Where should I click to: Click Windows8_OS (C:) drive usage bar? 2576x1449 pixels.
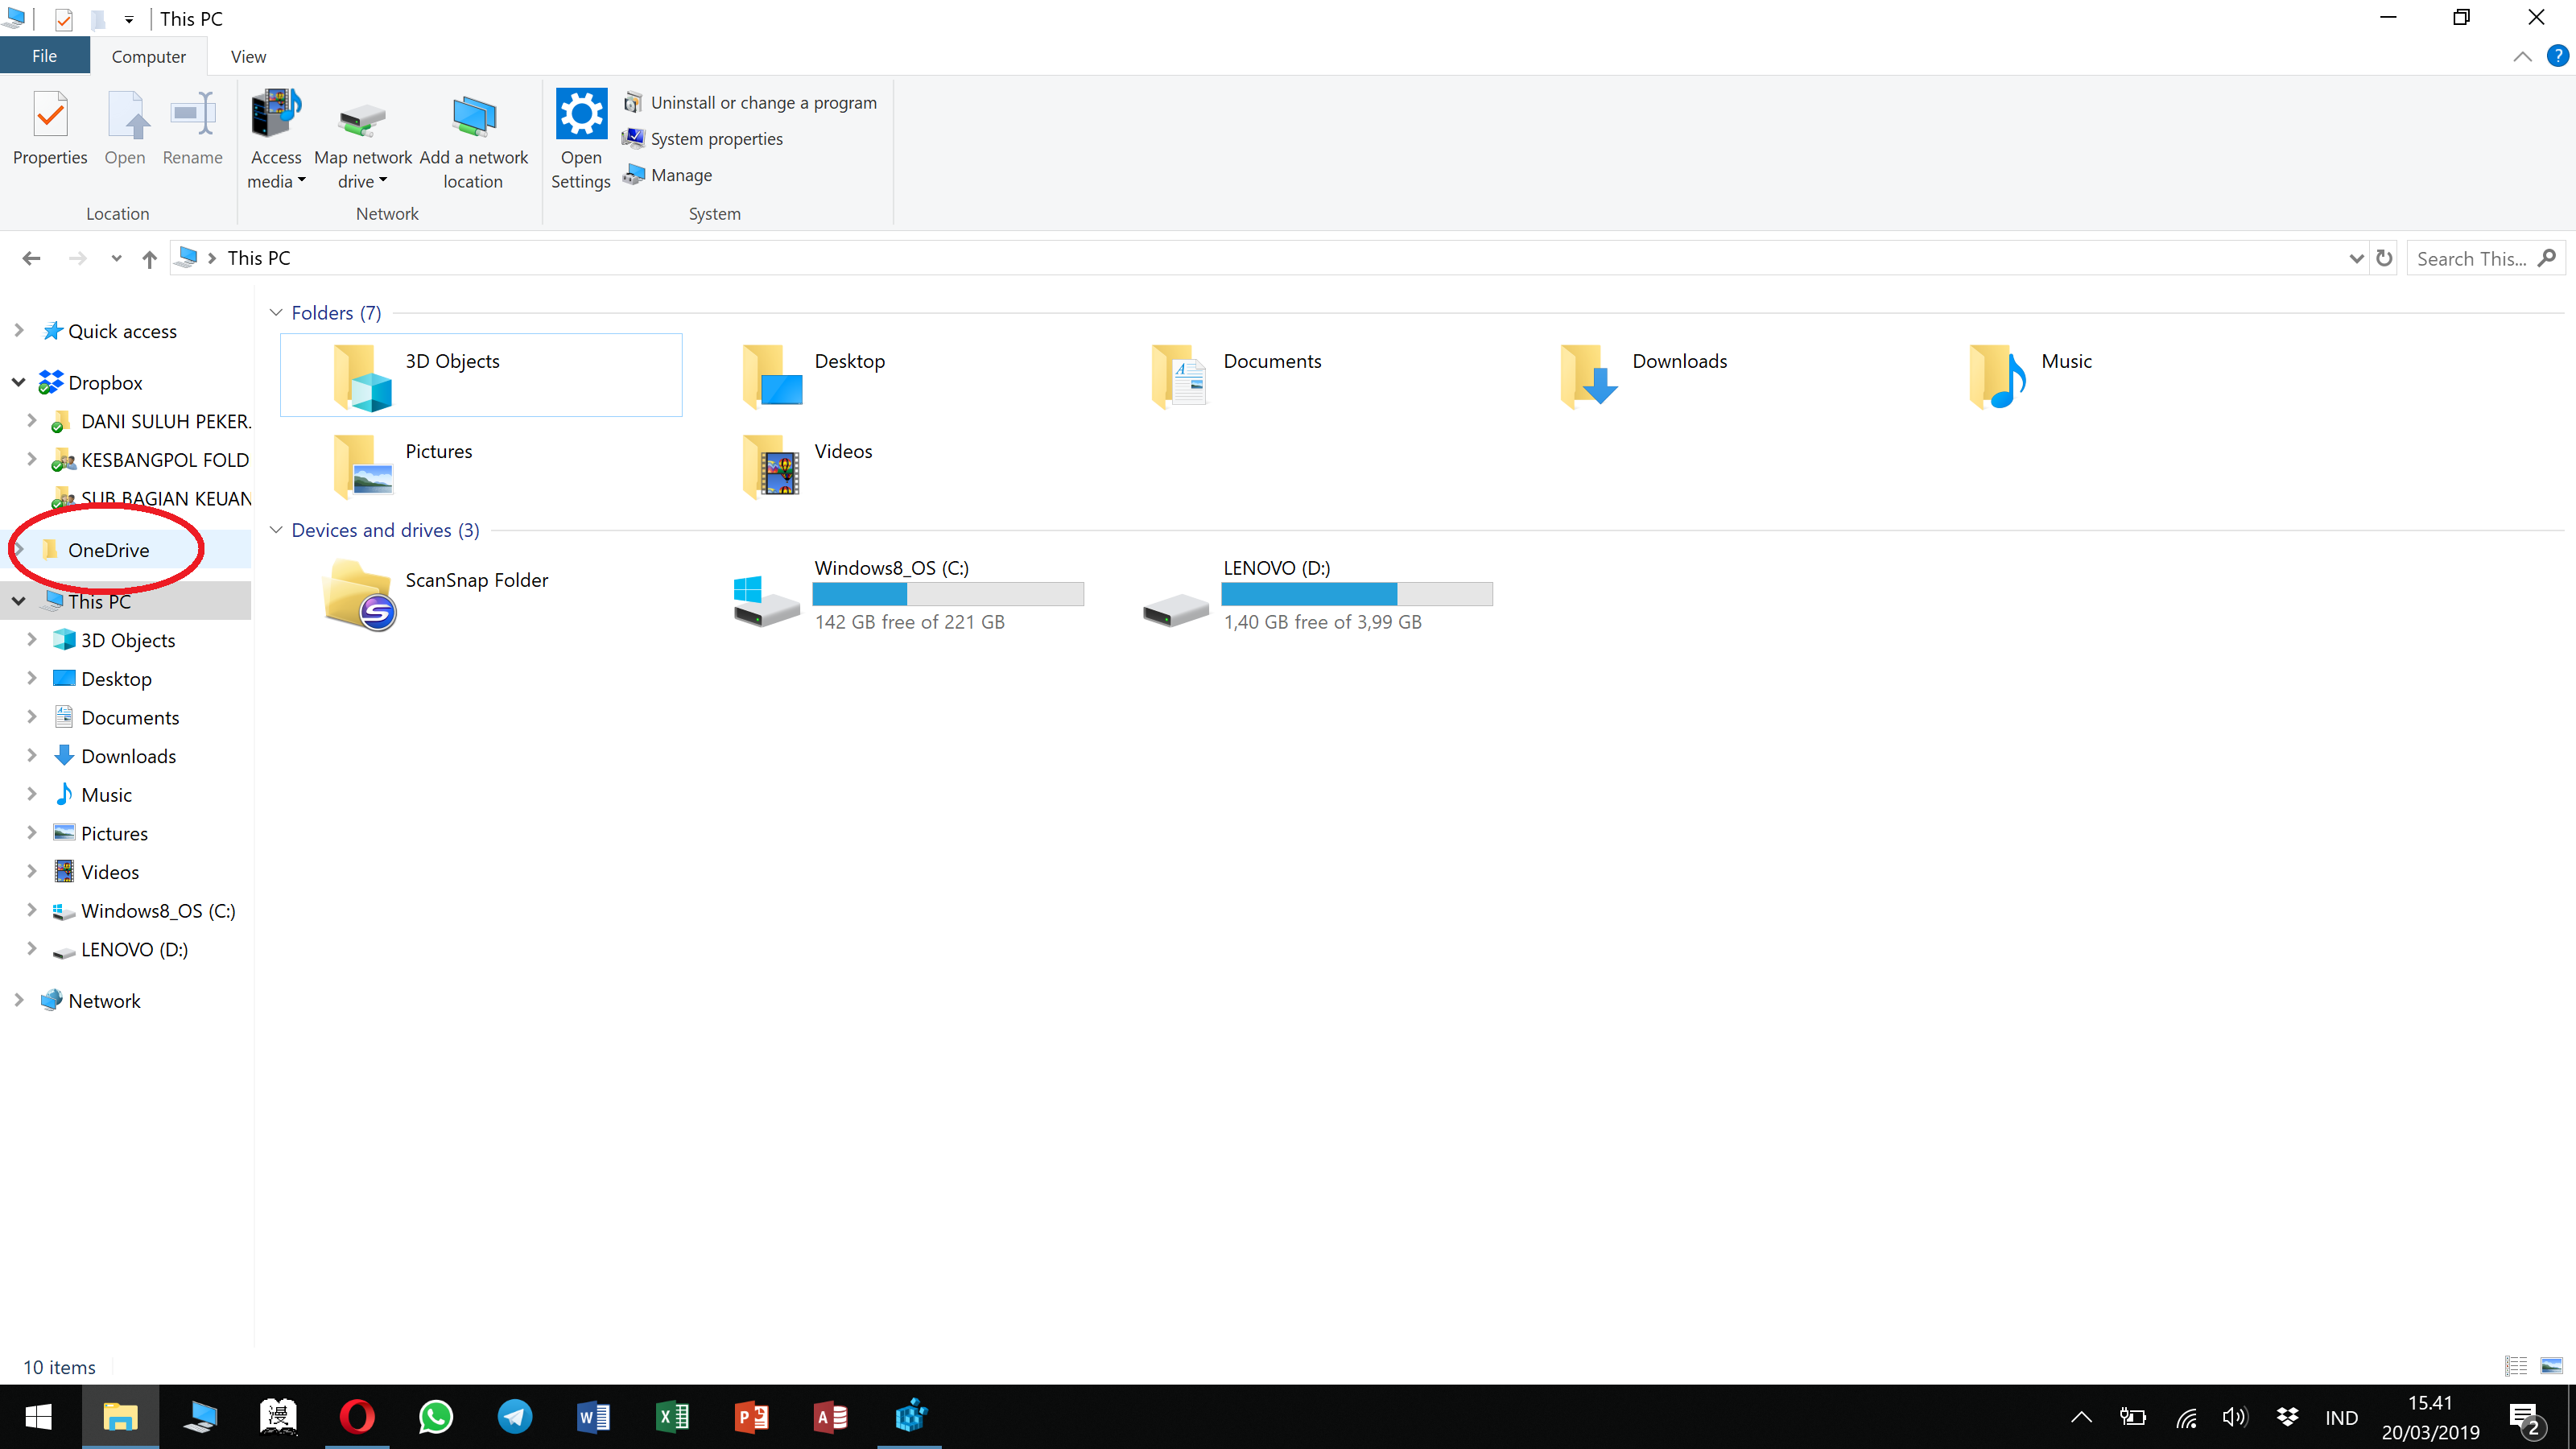tap(947, 594)
